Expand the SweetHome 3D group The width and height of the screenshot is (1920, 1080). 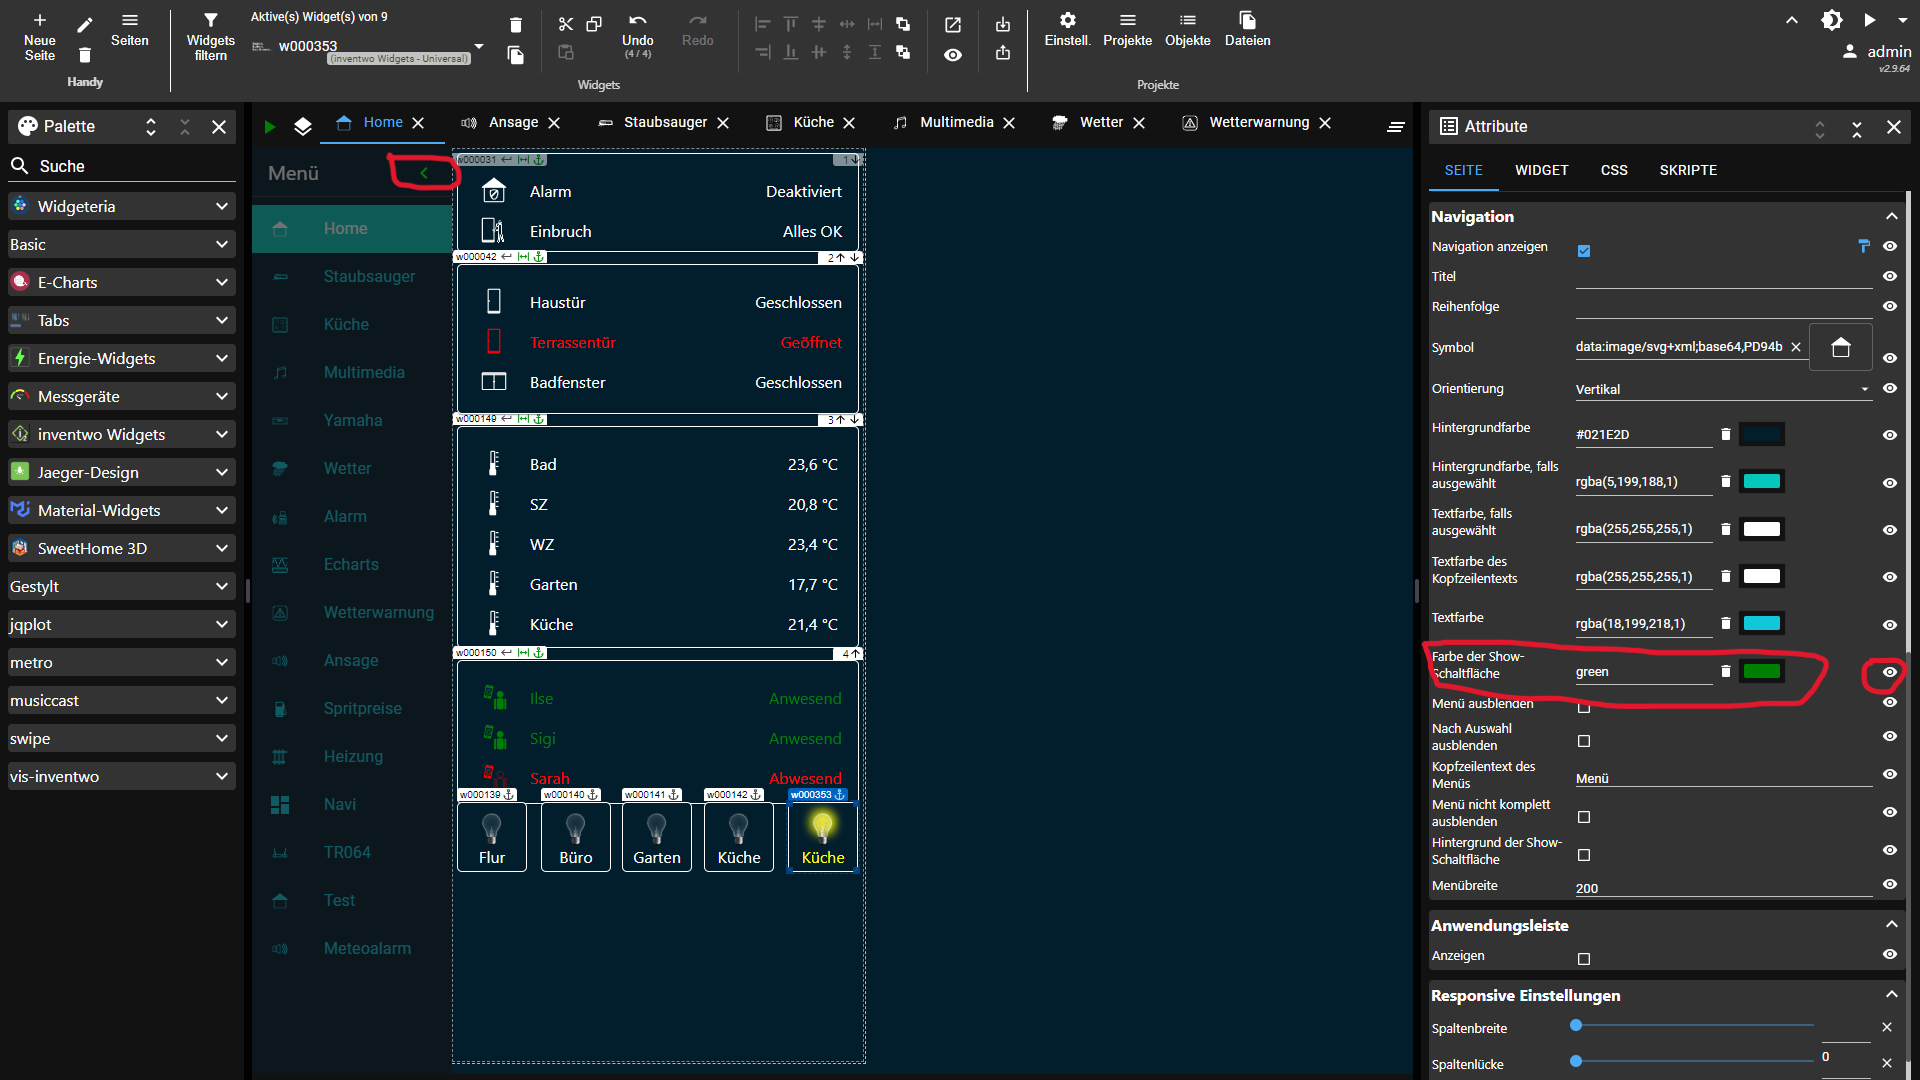pyautogui.click(x=122, y=548)
